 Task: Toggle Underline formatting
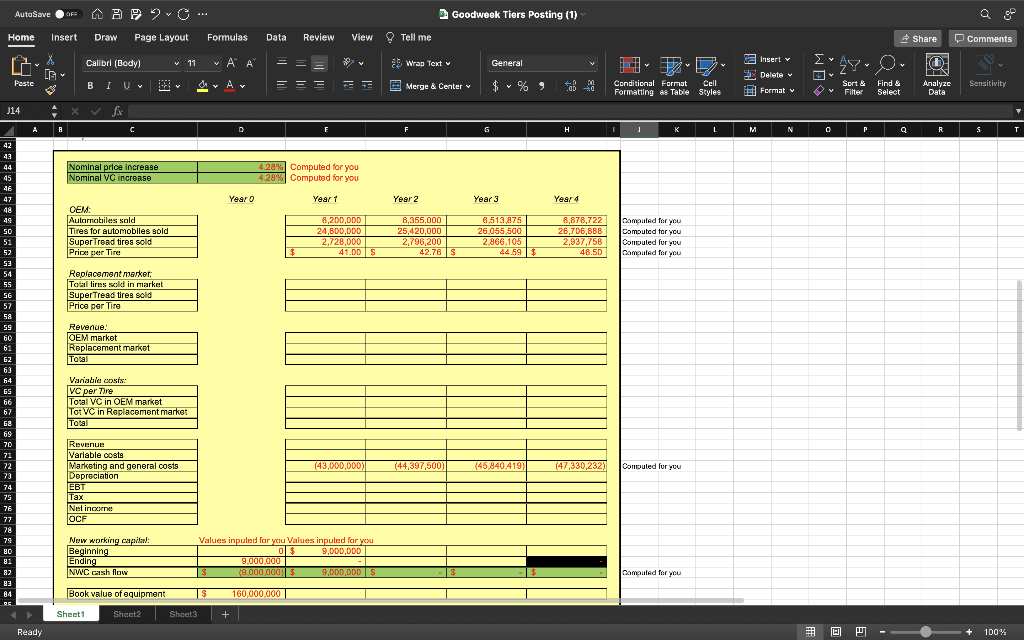126,86
